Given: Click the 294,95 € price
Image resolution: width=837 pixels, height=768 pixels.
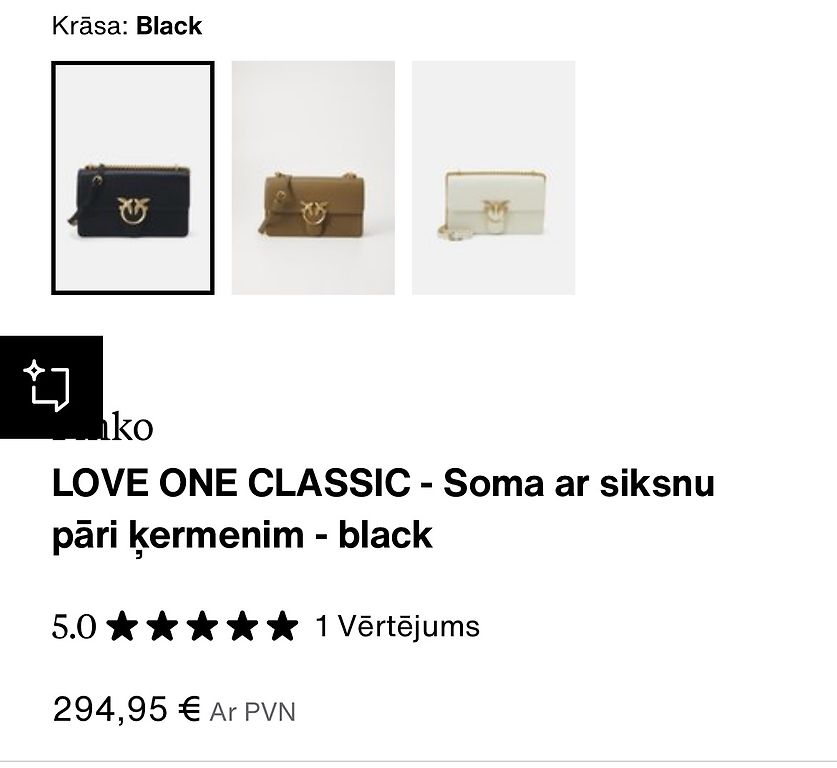Looking at the screenshot, I should [x=127, y=709].
